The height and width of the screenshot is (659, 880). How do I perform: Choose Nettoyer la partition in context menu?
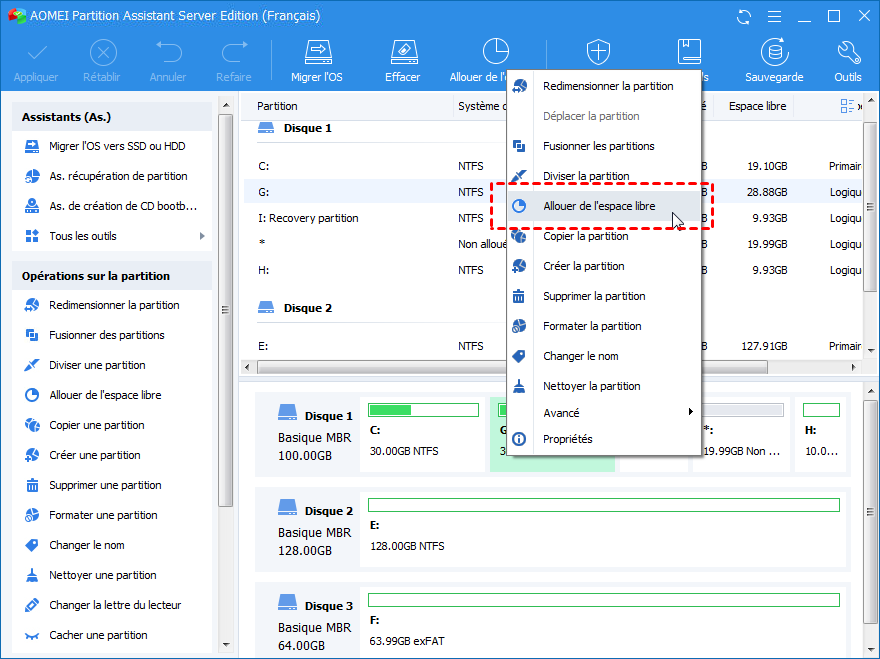point(604,386)
